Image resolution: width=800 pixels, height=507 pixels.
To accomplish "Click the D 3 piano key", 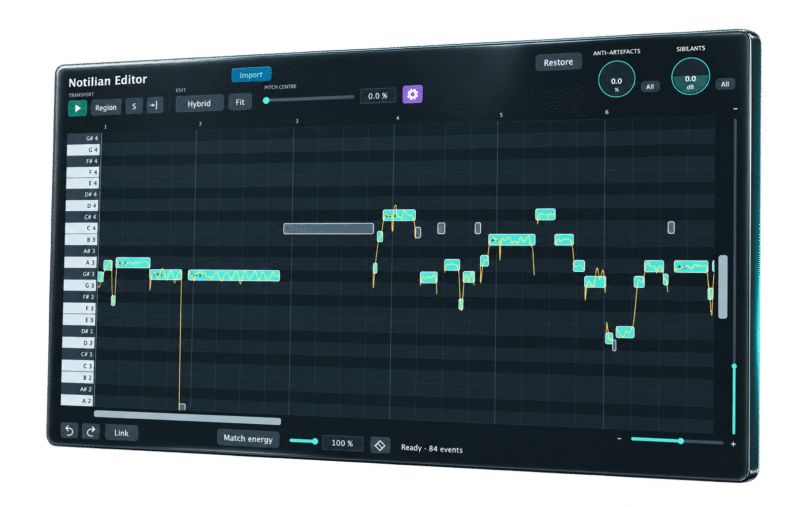I will point(78,343).
